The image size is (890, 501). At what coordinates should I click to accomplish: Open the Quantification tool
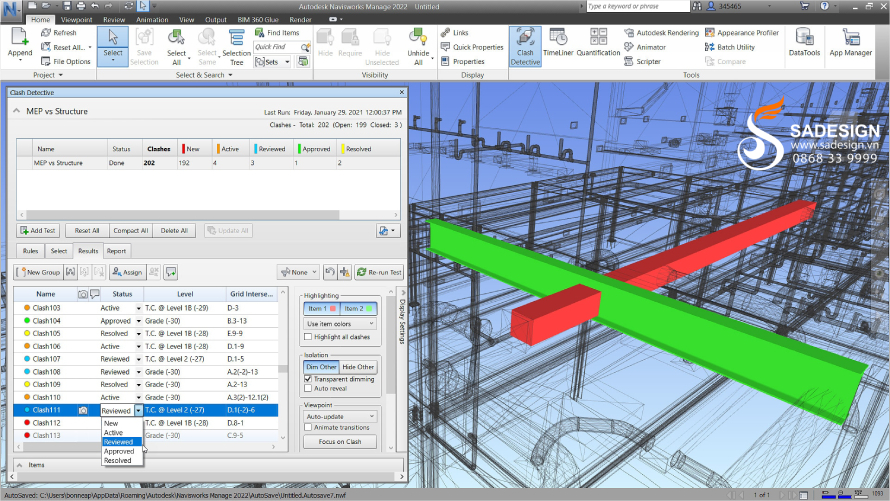598,43
